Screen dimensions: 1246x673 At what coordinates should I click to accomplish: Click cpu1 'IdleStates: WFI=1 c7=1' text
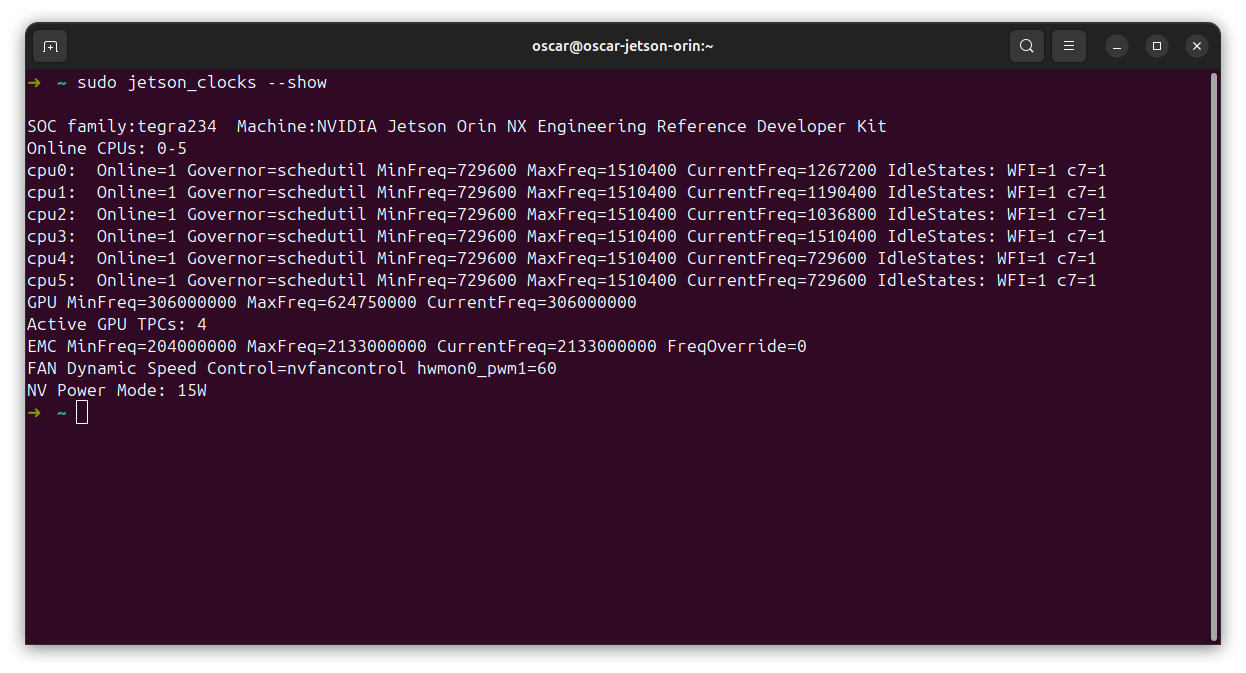(x=997, y=192)
